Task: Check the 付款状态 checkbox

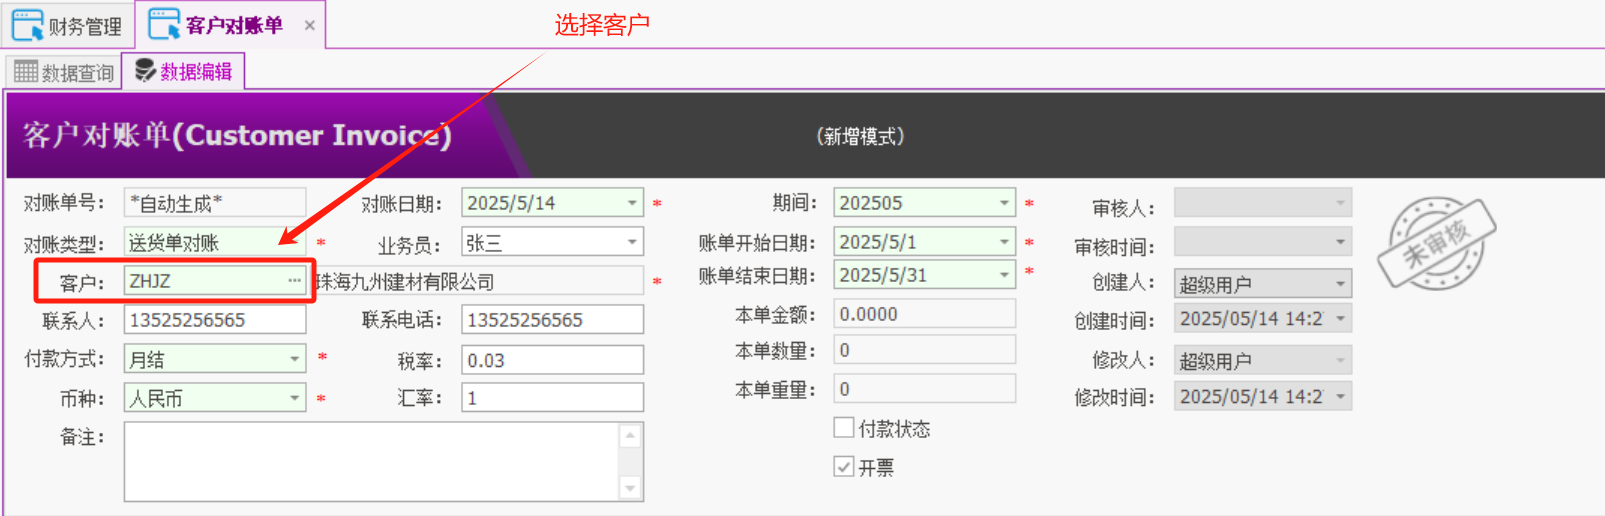Action: click(844, 428)
